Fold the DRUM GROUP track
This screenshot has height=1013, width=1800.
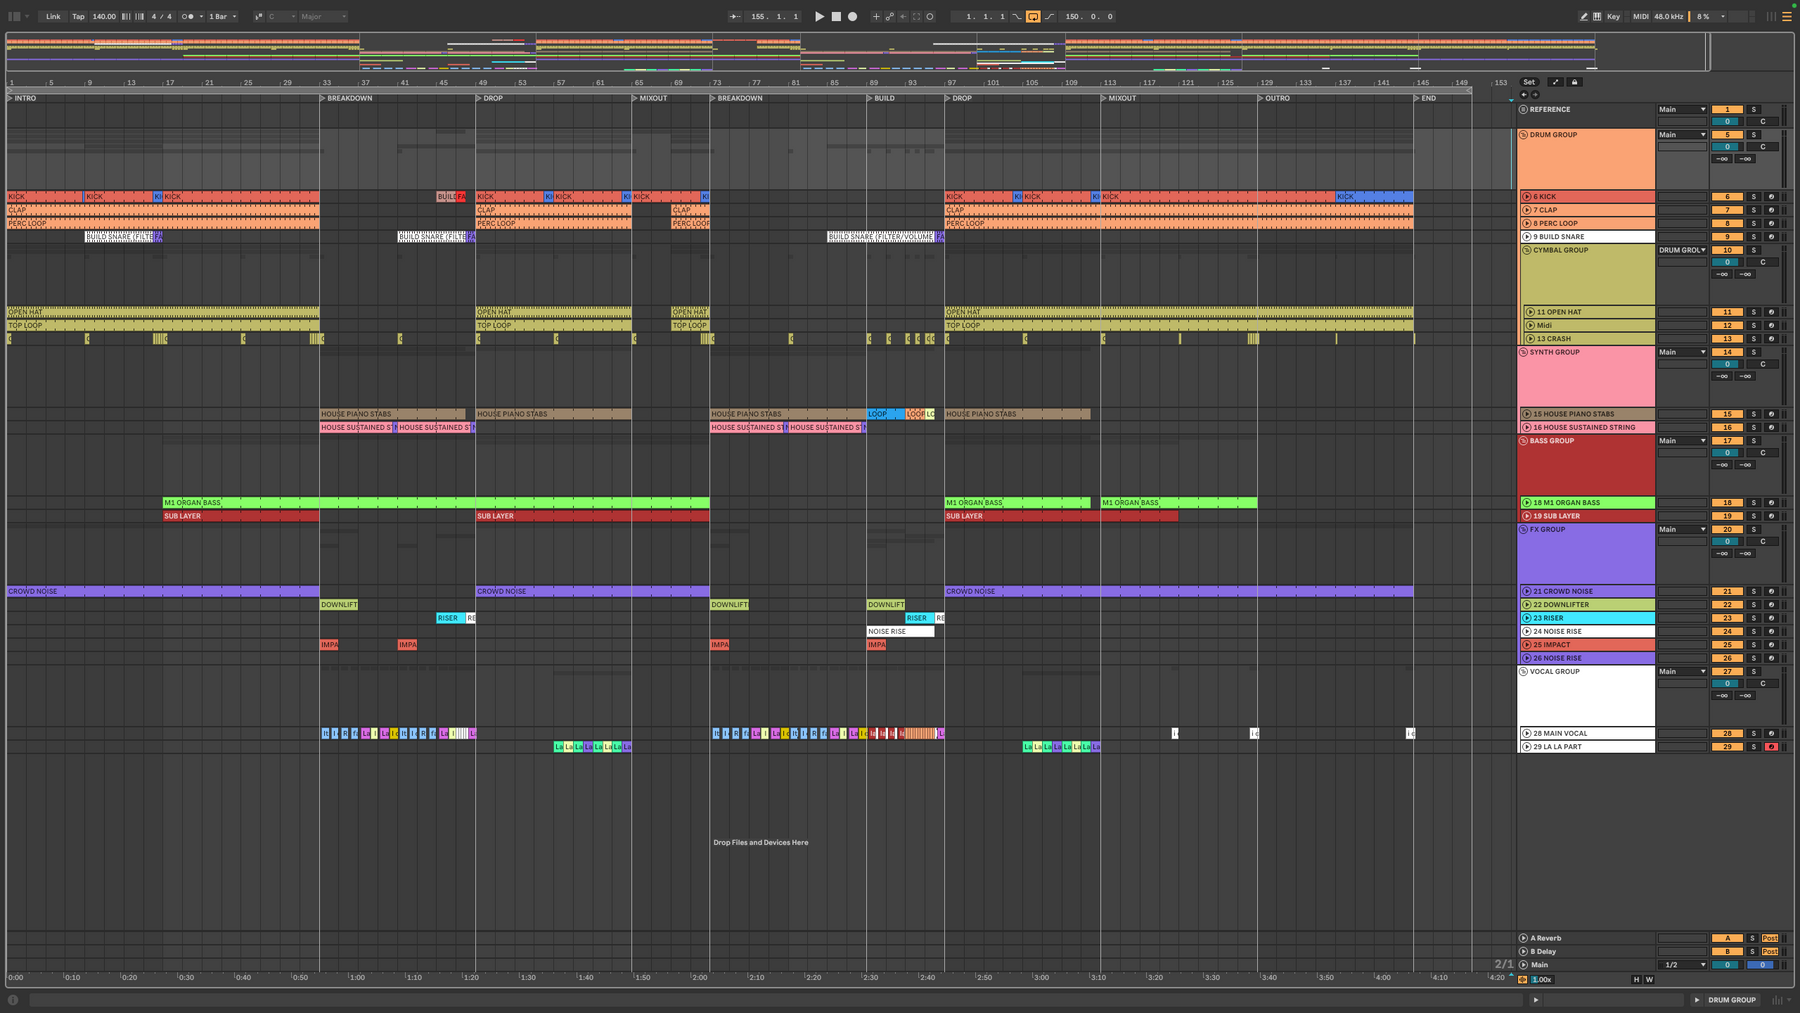coord(1523,134)
